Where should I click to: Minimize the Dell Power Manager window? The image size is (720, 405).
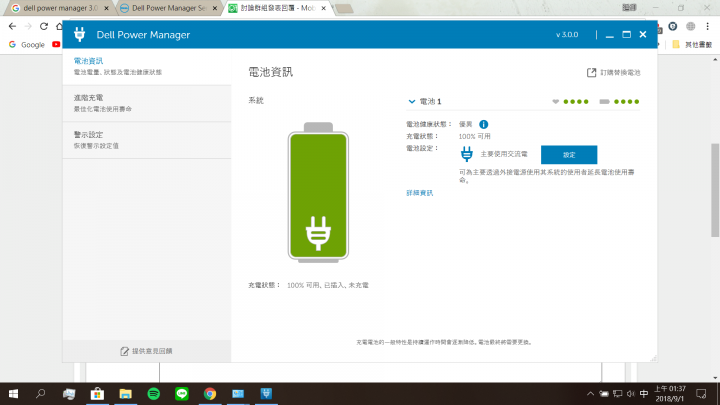tap(610, 35)
